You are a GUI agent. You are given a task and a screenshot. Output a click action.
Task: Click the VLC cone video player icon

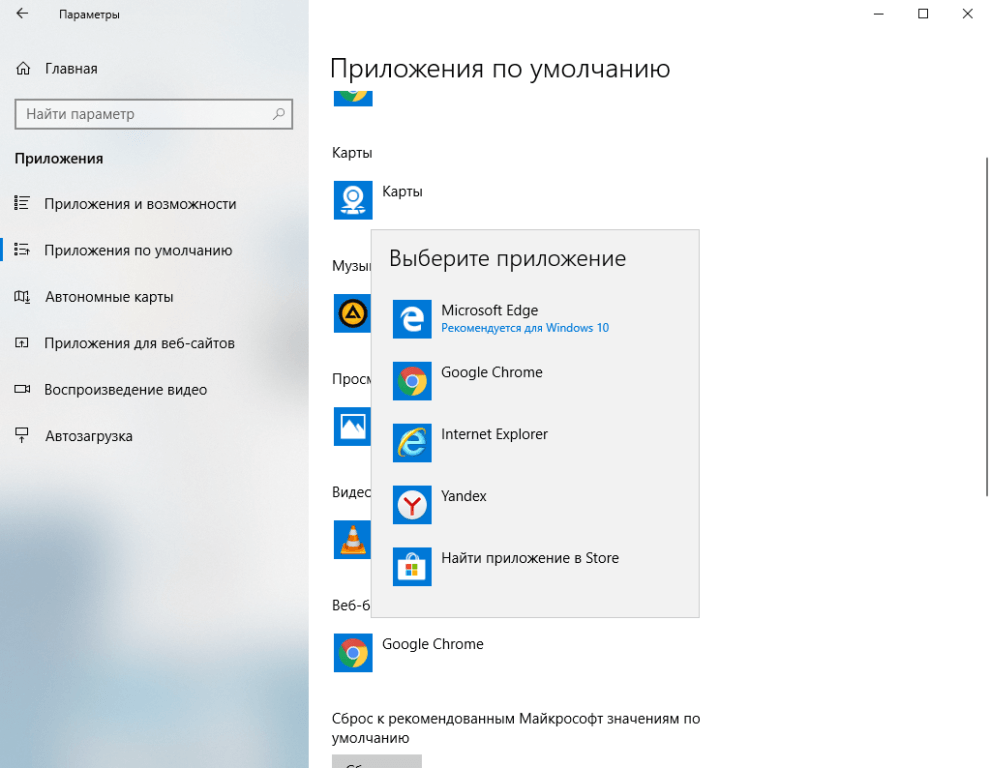click(x=352, y=539)
